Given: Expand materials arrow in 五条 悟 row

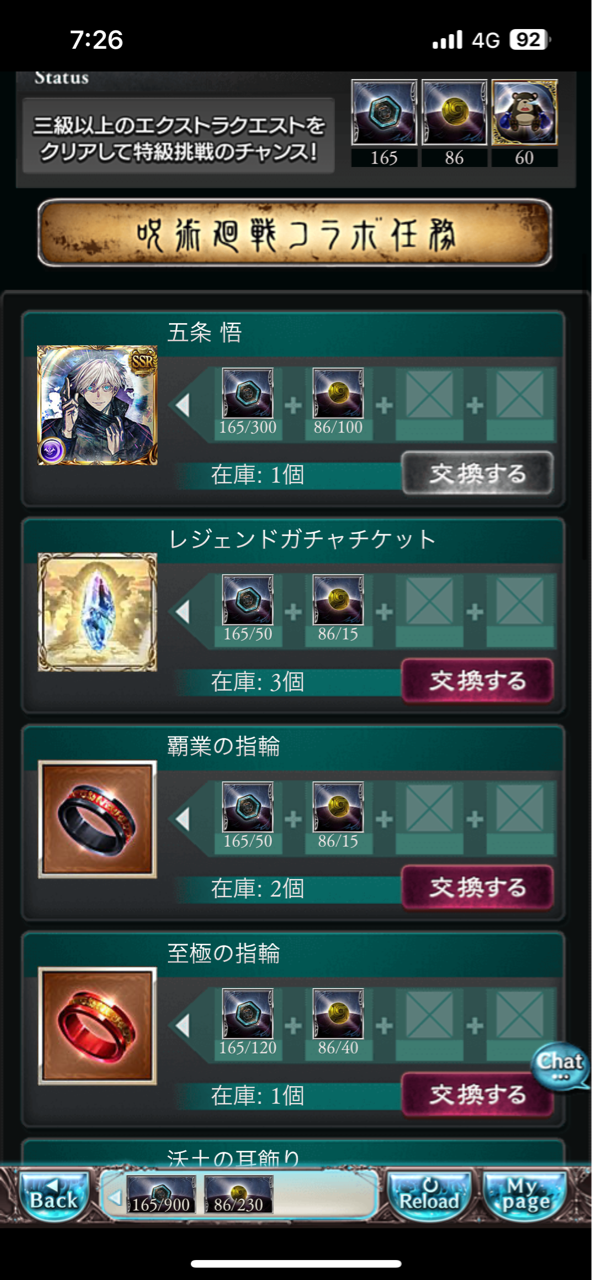Looking at the screenshot, I should tap(183, 405).
